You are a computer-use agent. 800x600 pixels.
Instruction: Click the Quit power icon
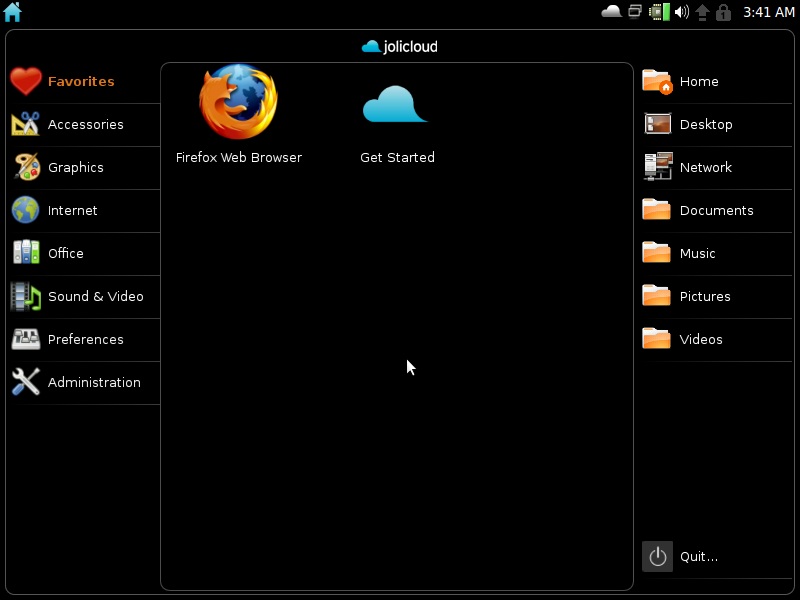657,556
